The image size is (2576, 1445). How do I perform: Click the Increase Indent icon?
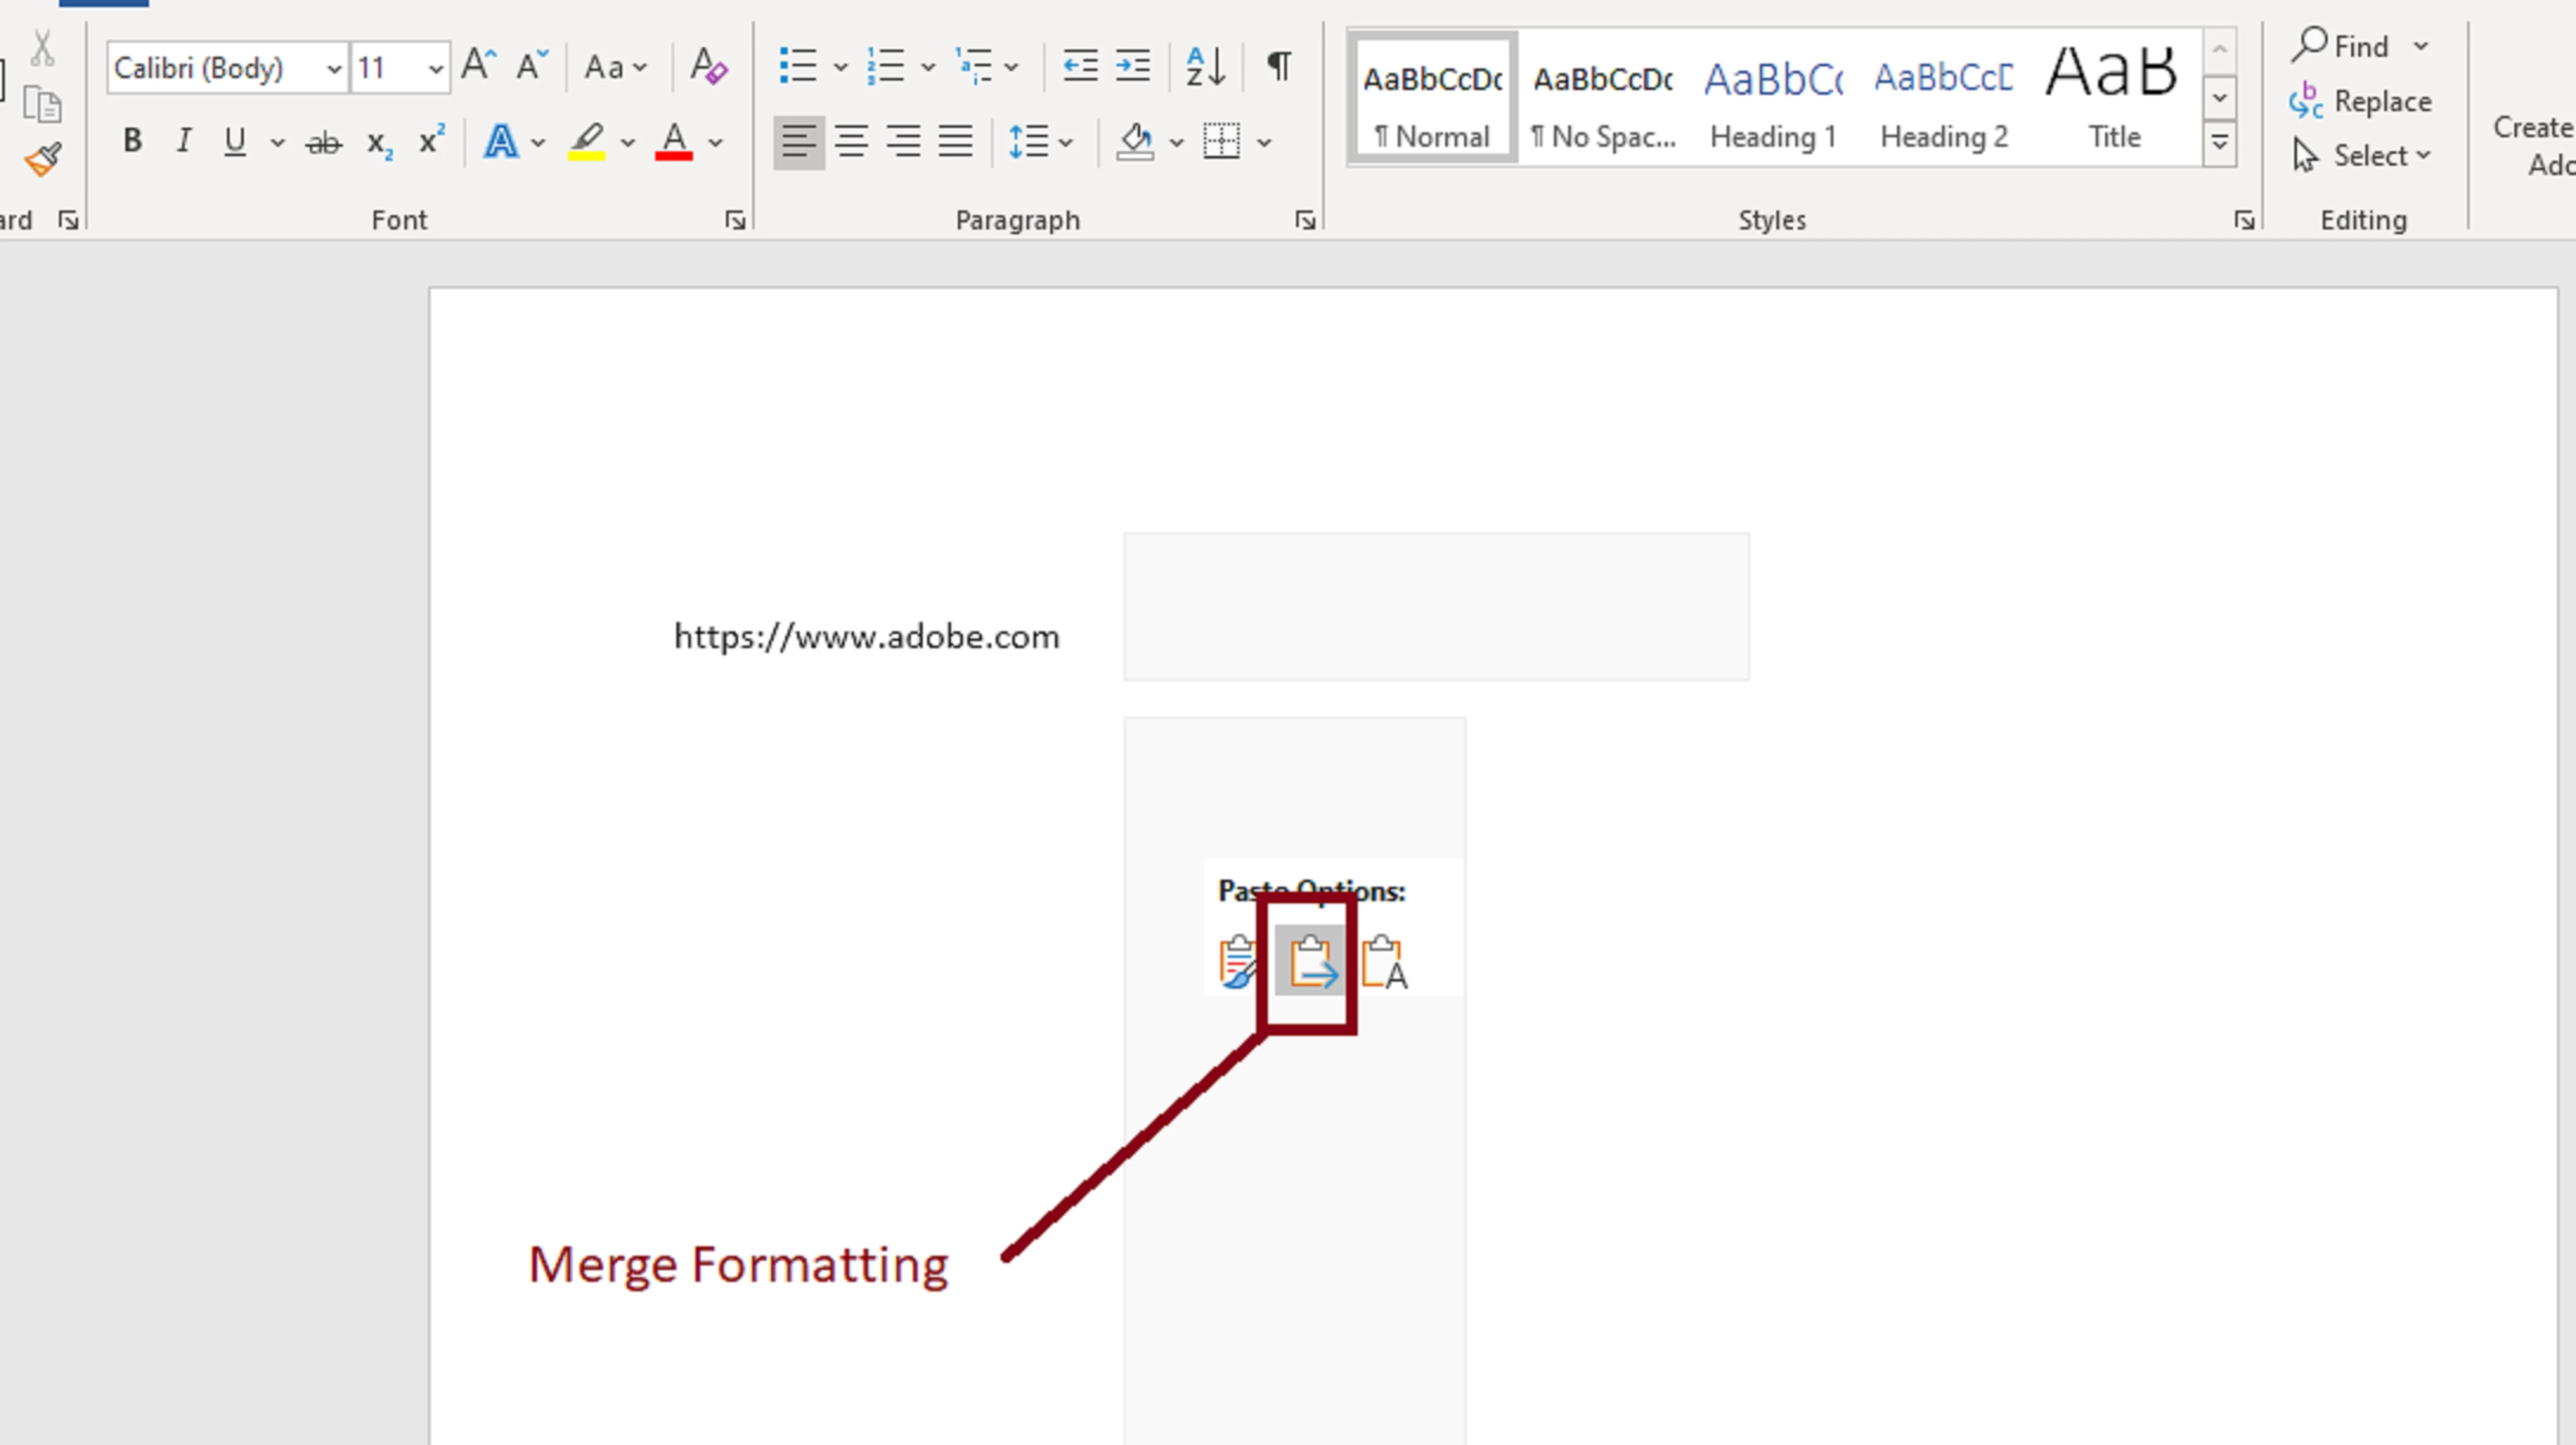1133,66
